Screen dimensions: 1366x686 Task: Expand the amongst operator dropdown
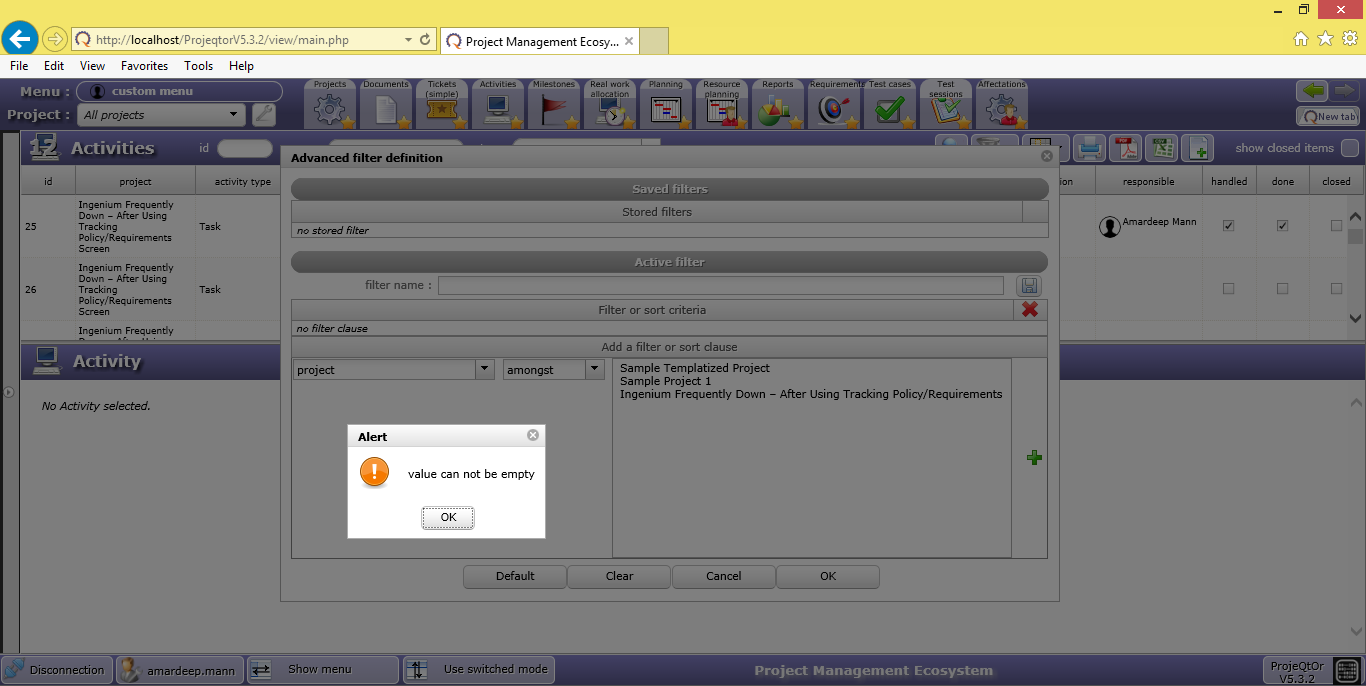595,369
